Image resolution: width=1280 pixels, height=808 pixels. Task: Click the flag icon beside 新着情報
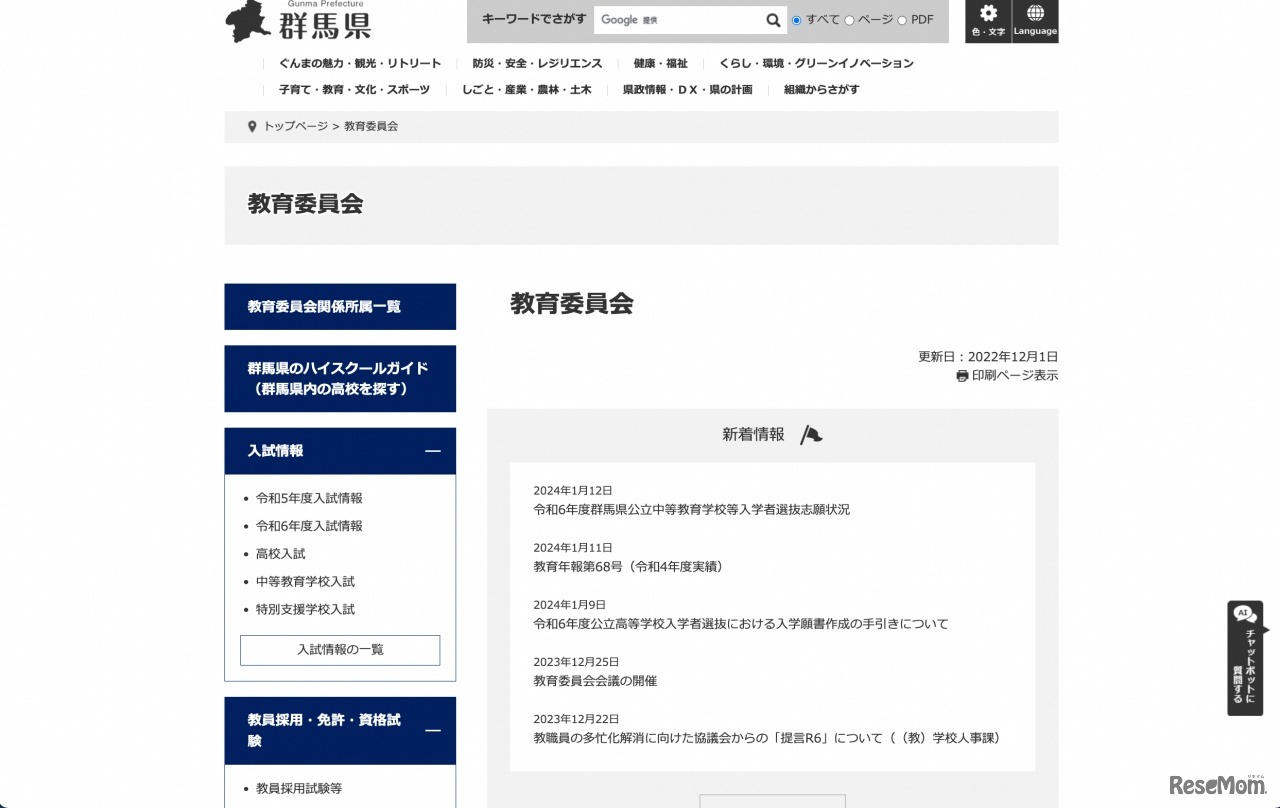(x=810, y=433)
